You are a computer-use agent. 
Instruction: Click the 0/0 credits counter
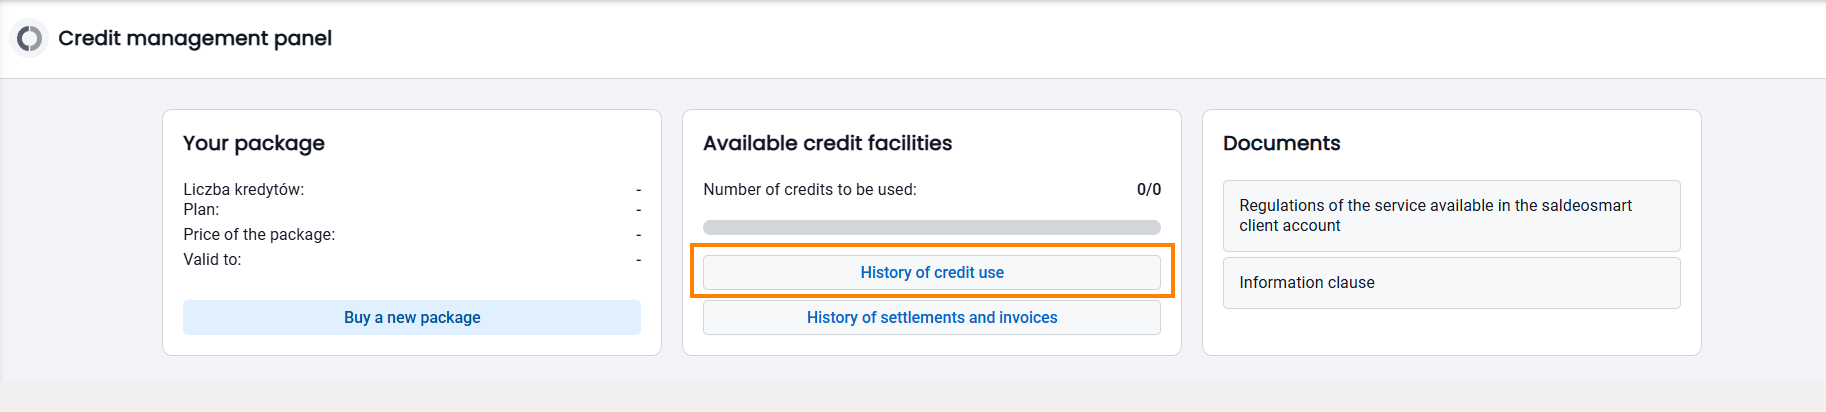click(x=1148, y=189)
